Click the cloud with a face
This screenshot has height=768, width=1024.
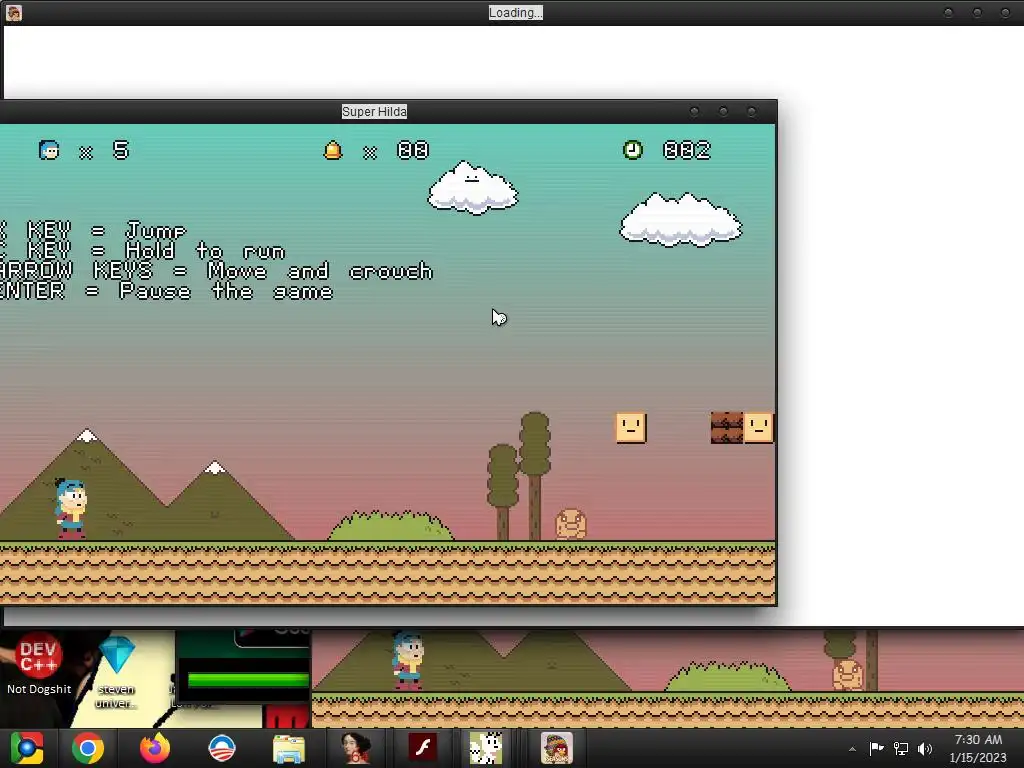pyautogui.click(x=473, y=188)
